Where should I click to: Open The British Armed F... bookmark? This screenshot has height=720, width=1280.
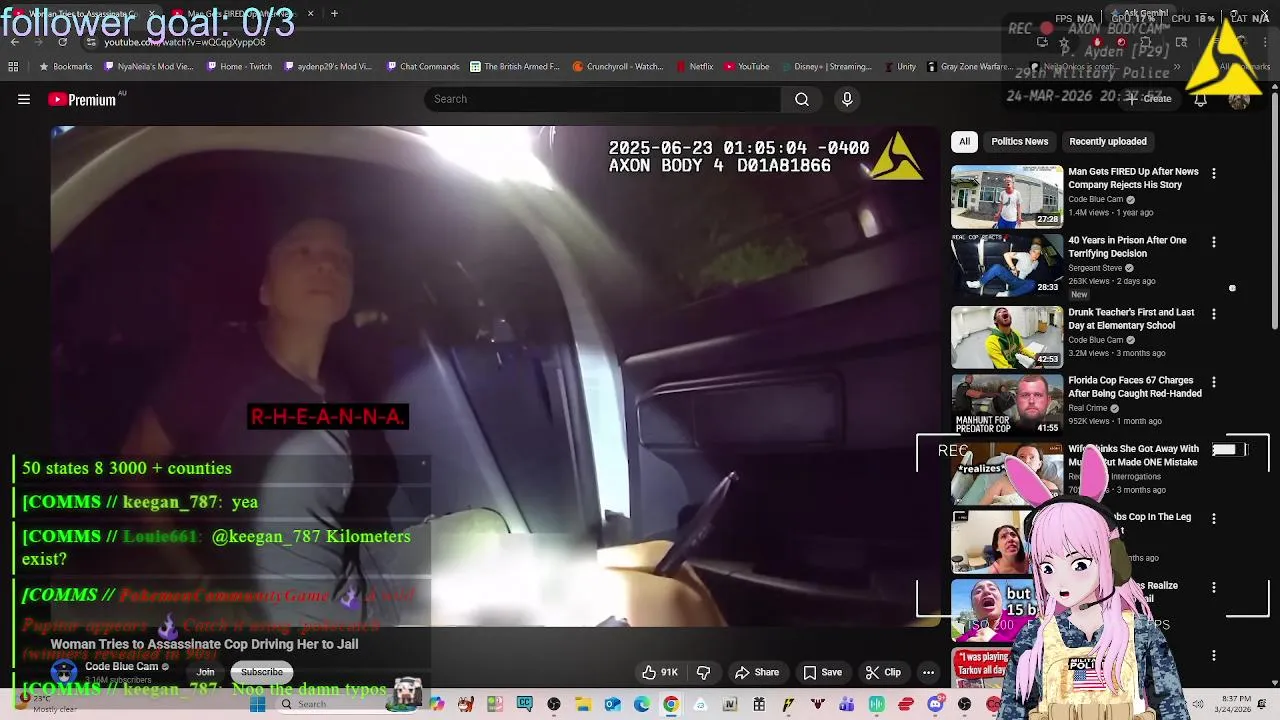515,67
